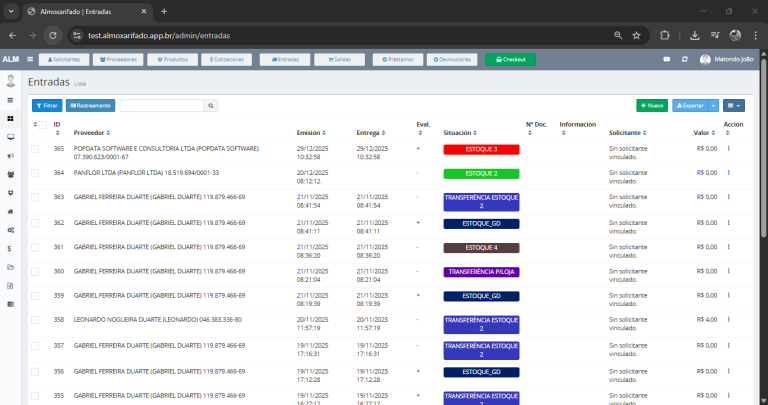Click the red ESTOQUE 3 status badge
Screen dimensions: 768x405
tap(481, 149)
